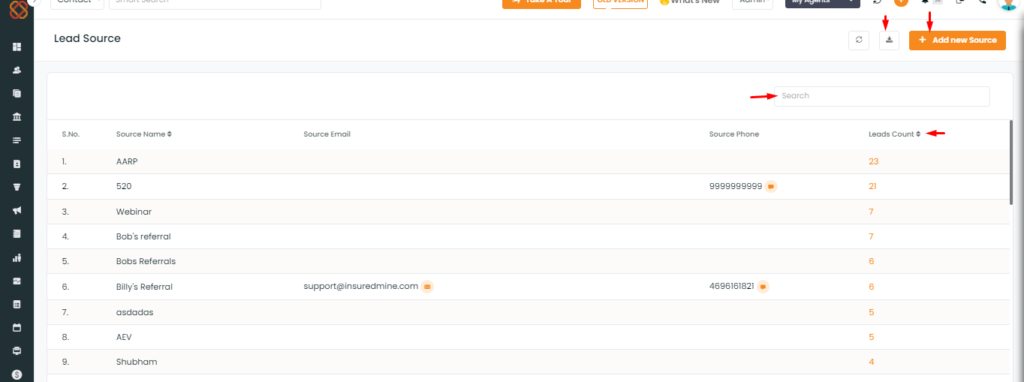Click the S.No. column header
The height and width of the screenshot is (382, 1024).
click(x=71, y=134)
